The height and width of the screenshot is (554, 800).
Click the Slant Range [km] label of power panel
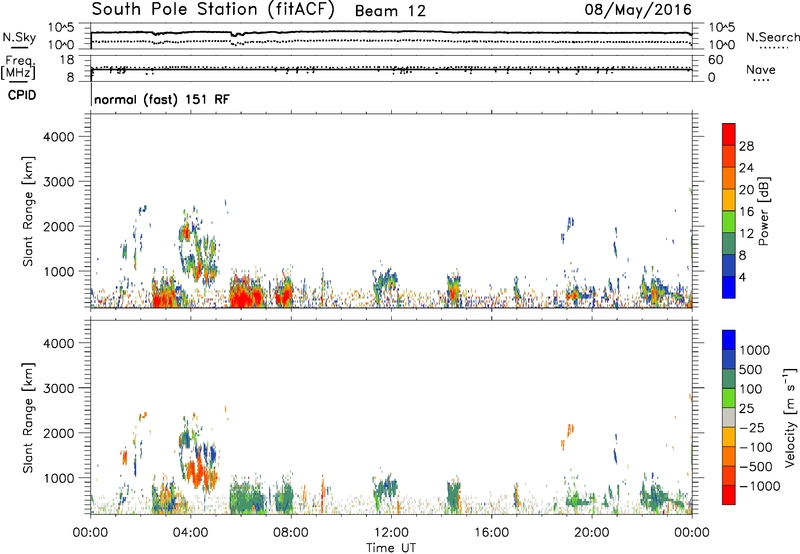(x=28, y=211)
